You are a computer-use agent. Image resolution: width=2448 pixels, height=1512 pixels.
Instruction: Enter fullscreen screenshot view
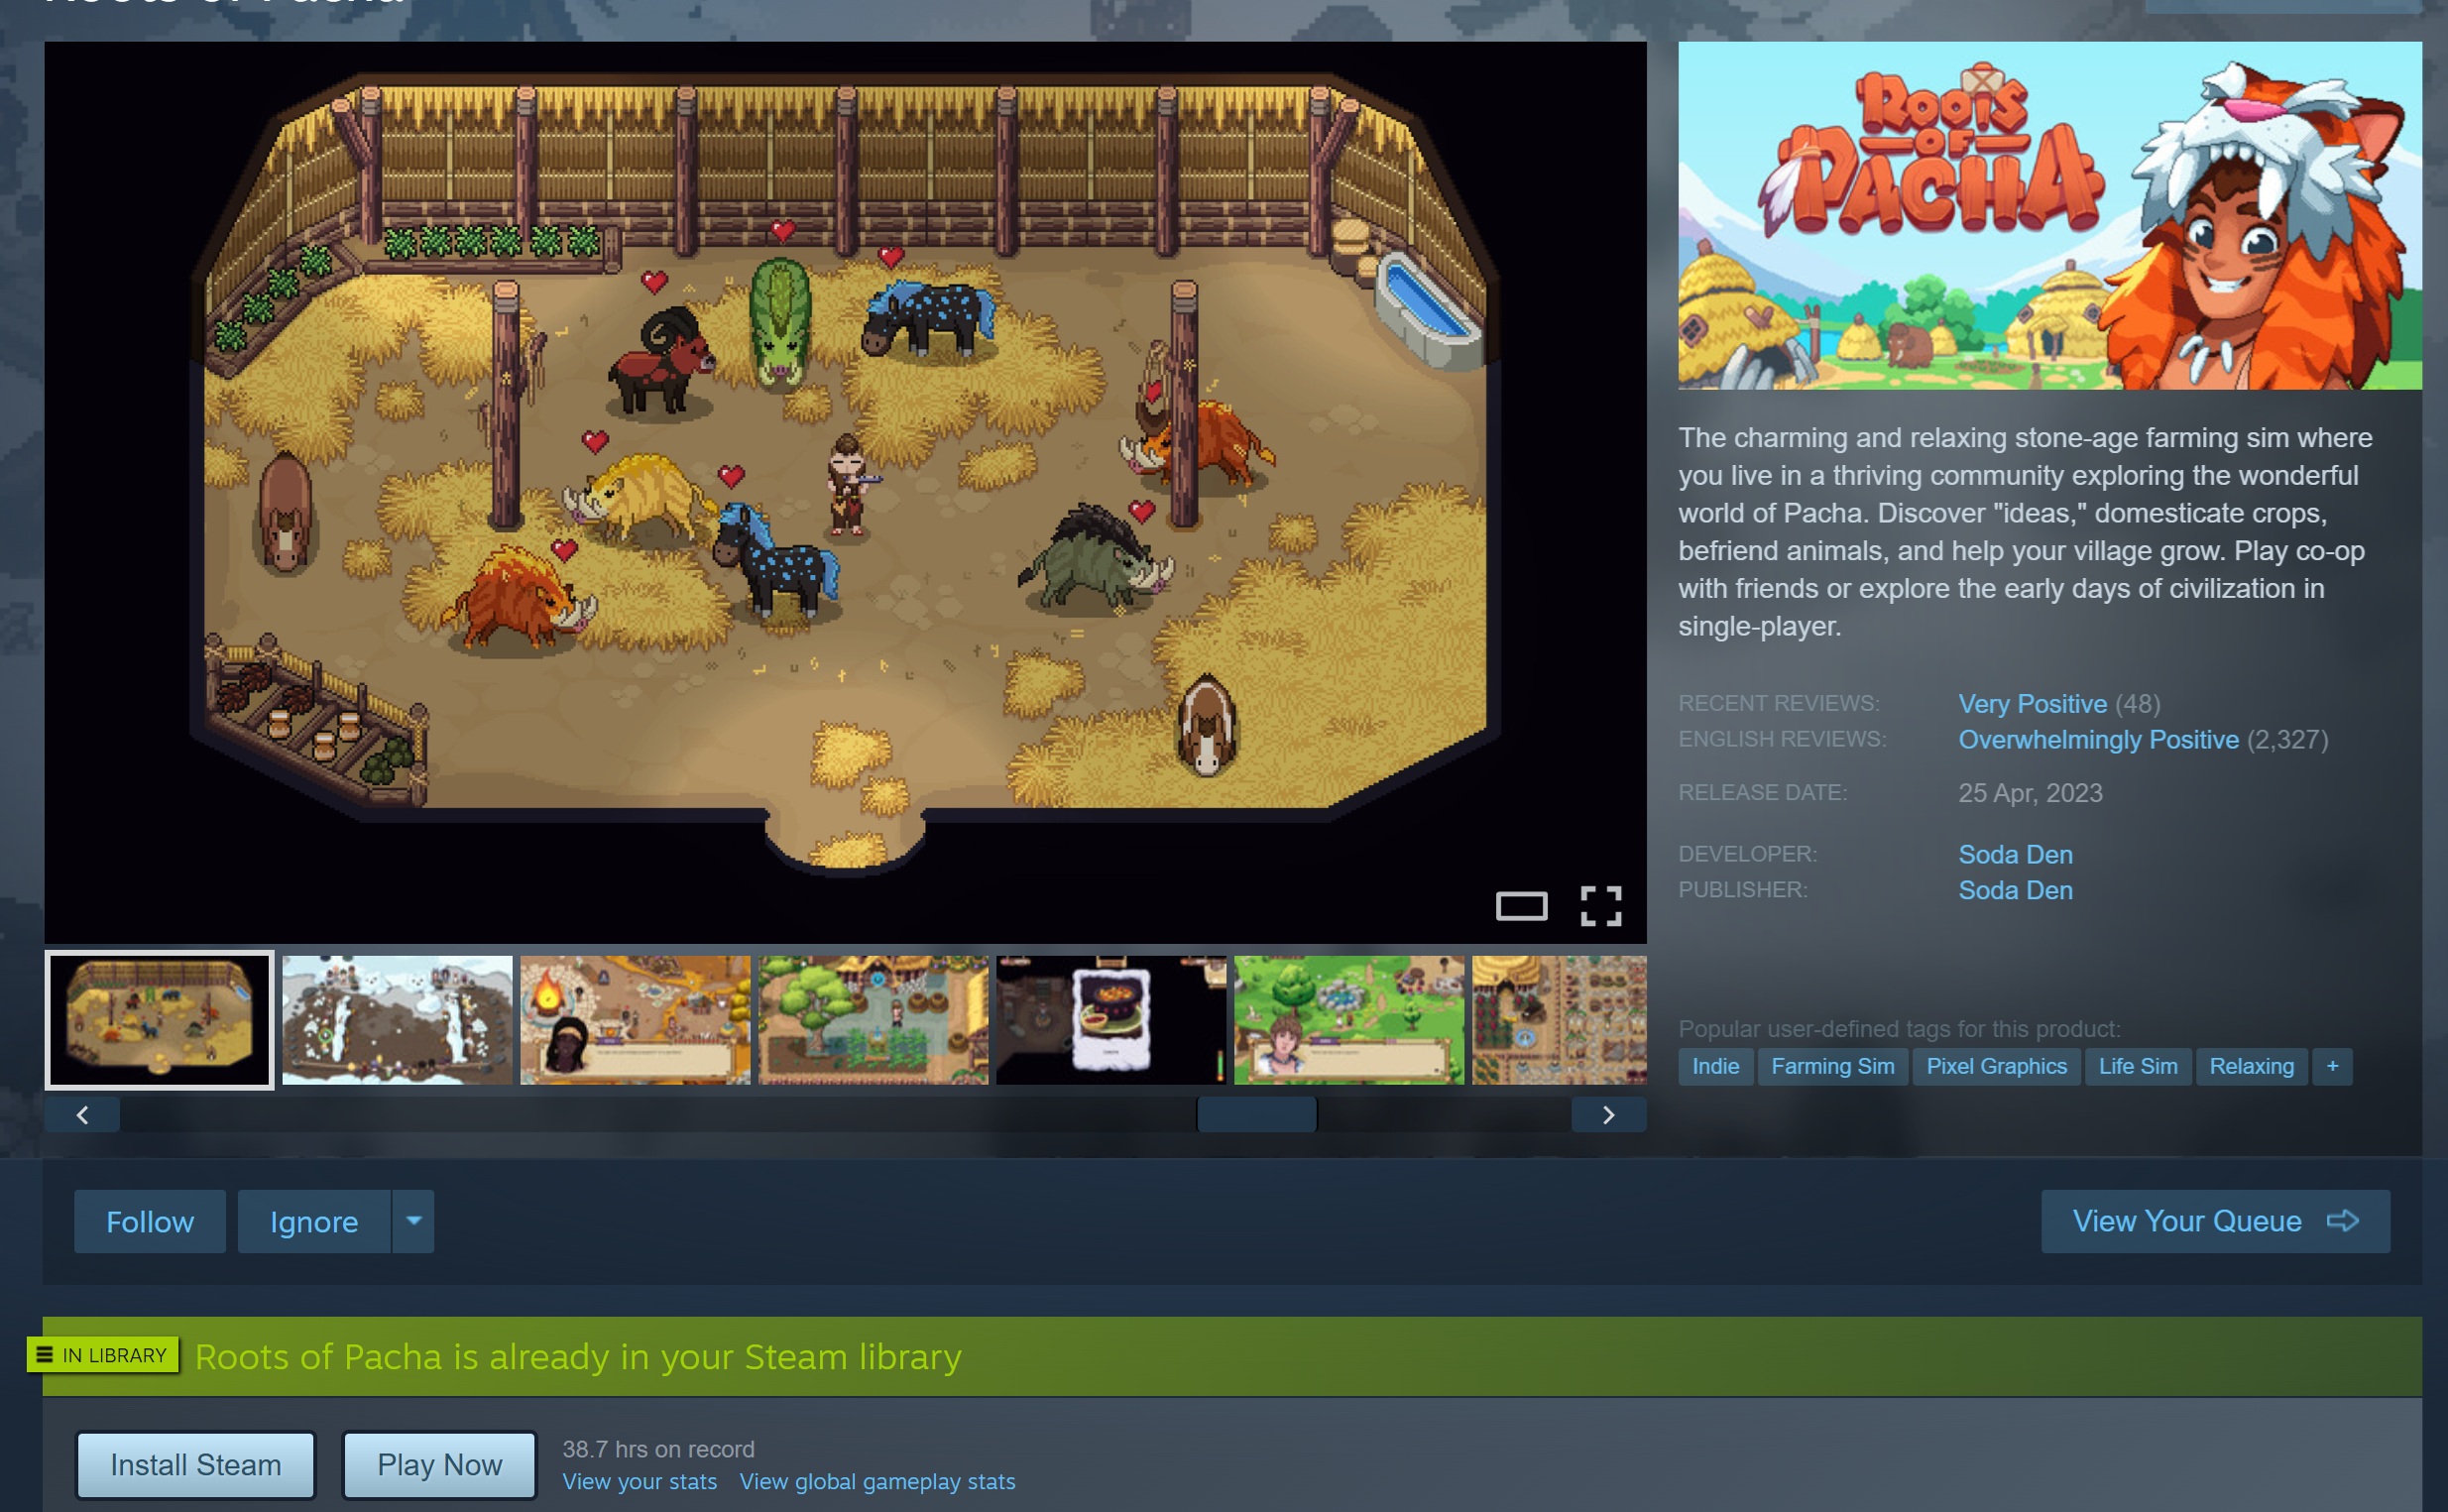coord(1600,906)
